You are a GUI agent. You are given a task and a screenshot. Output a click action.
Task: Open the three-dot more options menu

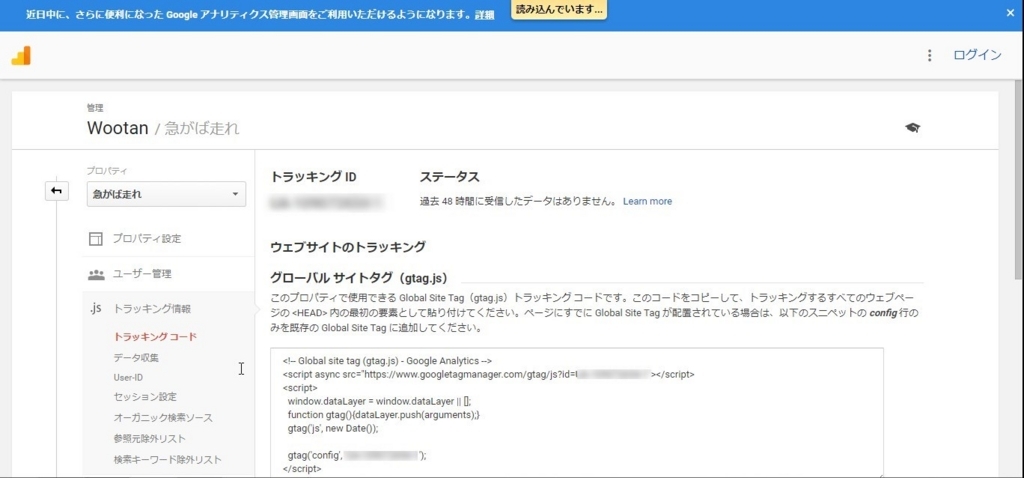point(929,56)
